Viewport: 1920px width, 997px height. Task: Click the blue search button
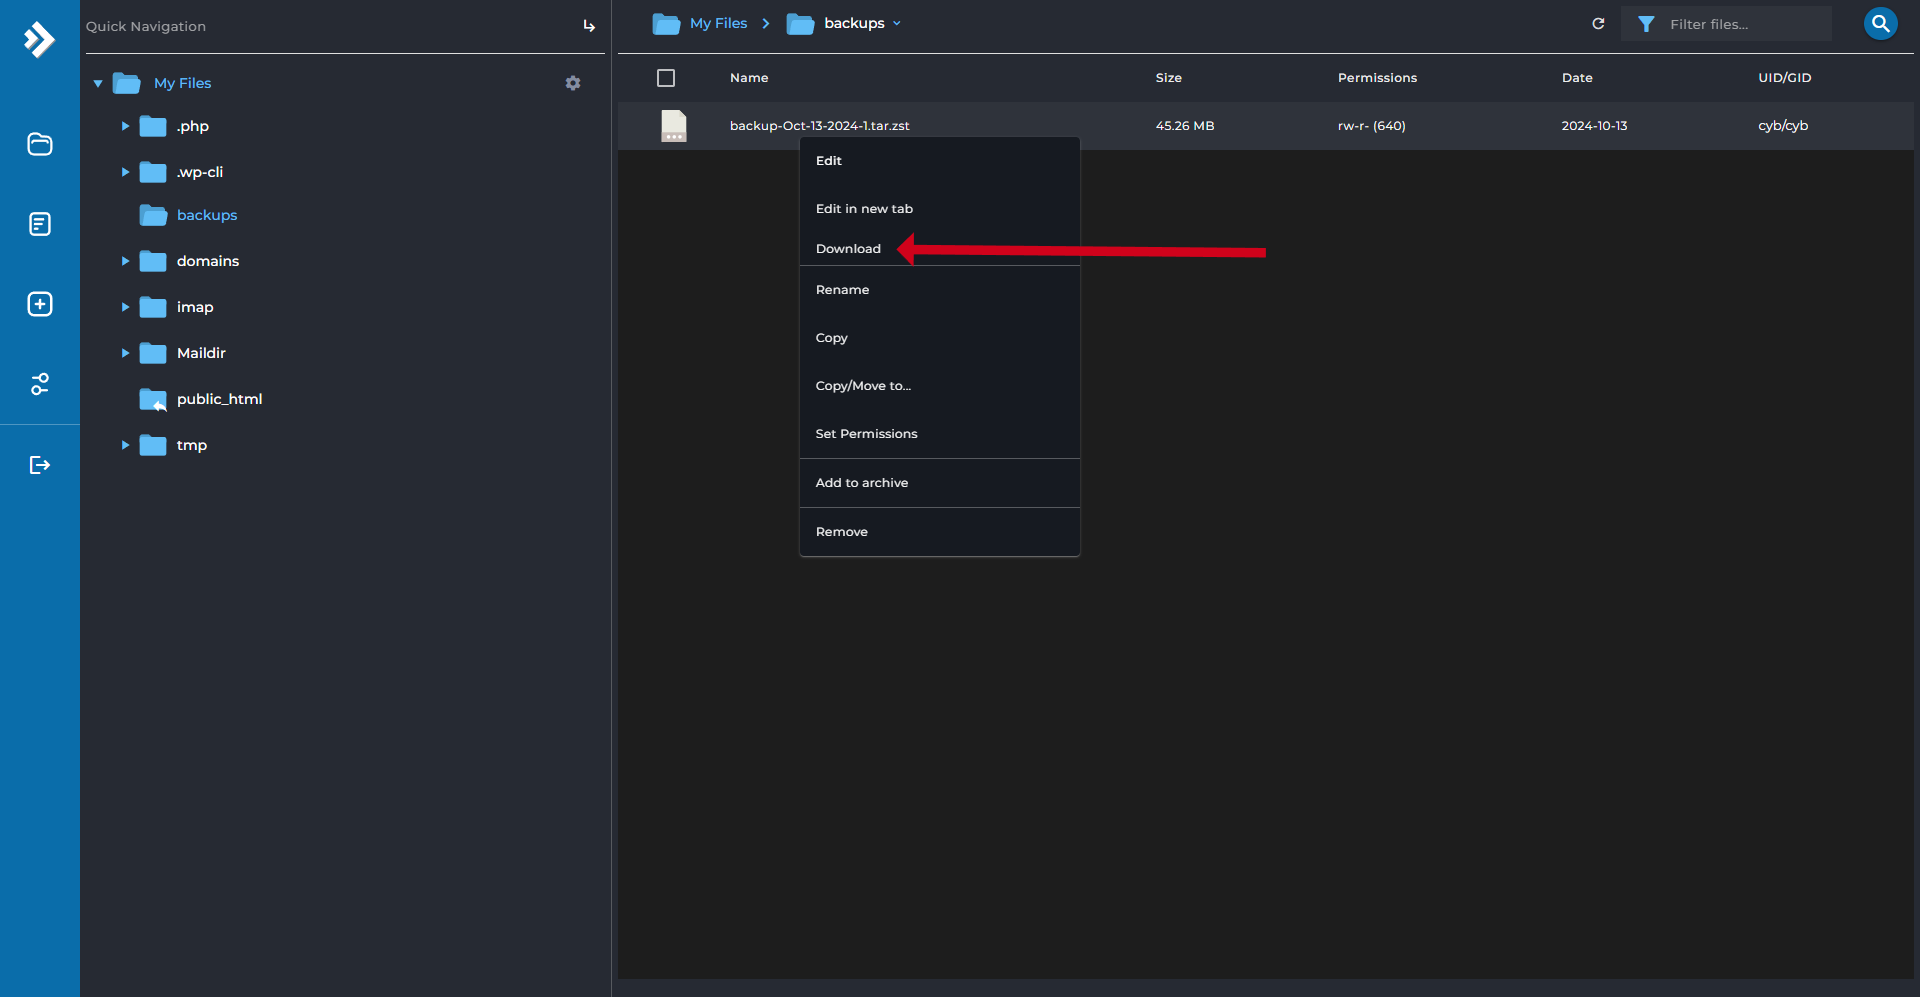pos(1880,24)
